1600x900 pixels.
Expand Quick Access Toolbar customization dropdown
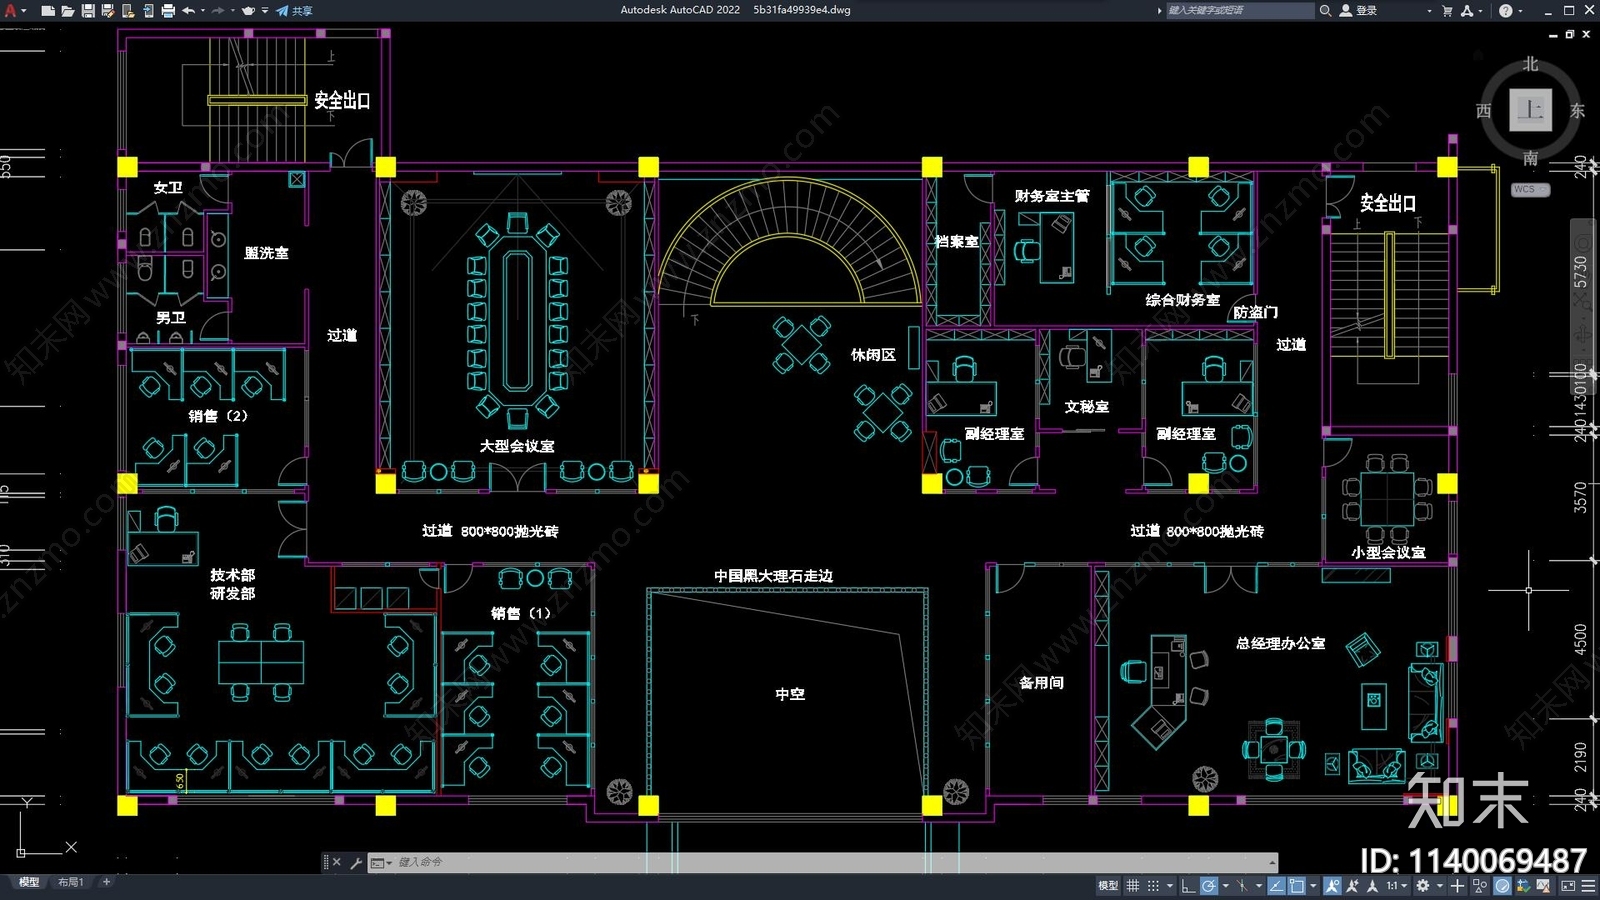coord(265,10)
